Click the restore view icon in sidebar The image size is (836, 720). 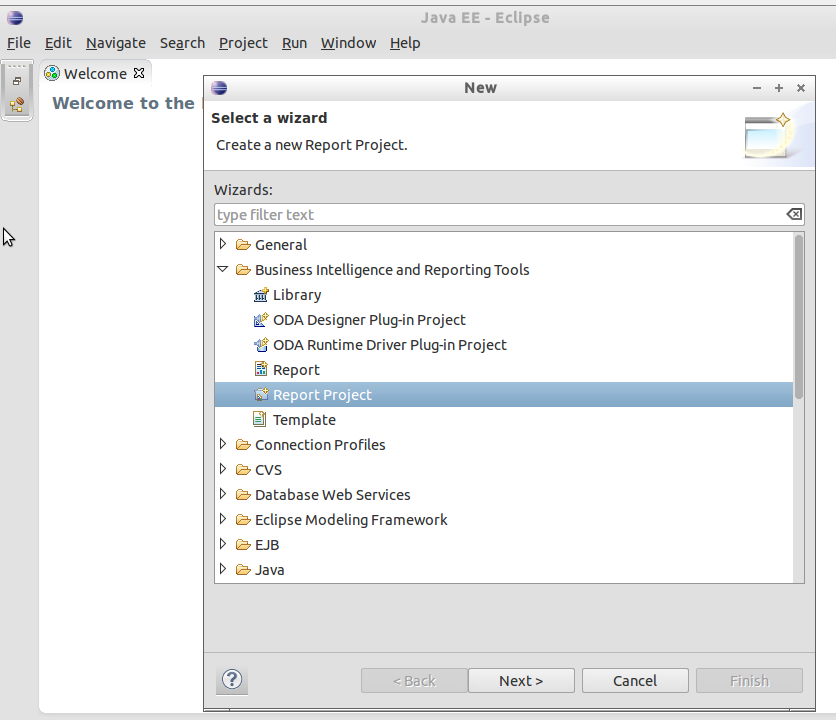(x=17, y=81)
